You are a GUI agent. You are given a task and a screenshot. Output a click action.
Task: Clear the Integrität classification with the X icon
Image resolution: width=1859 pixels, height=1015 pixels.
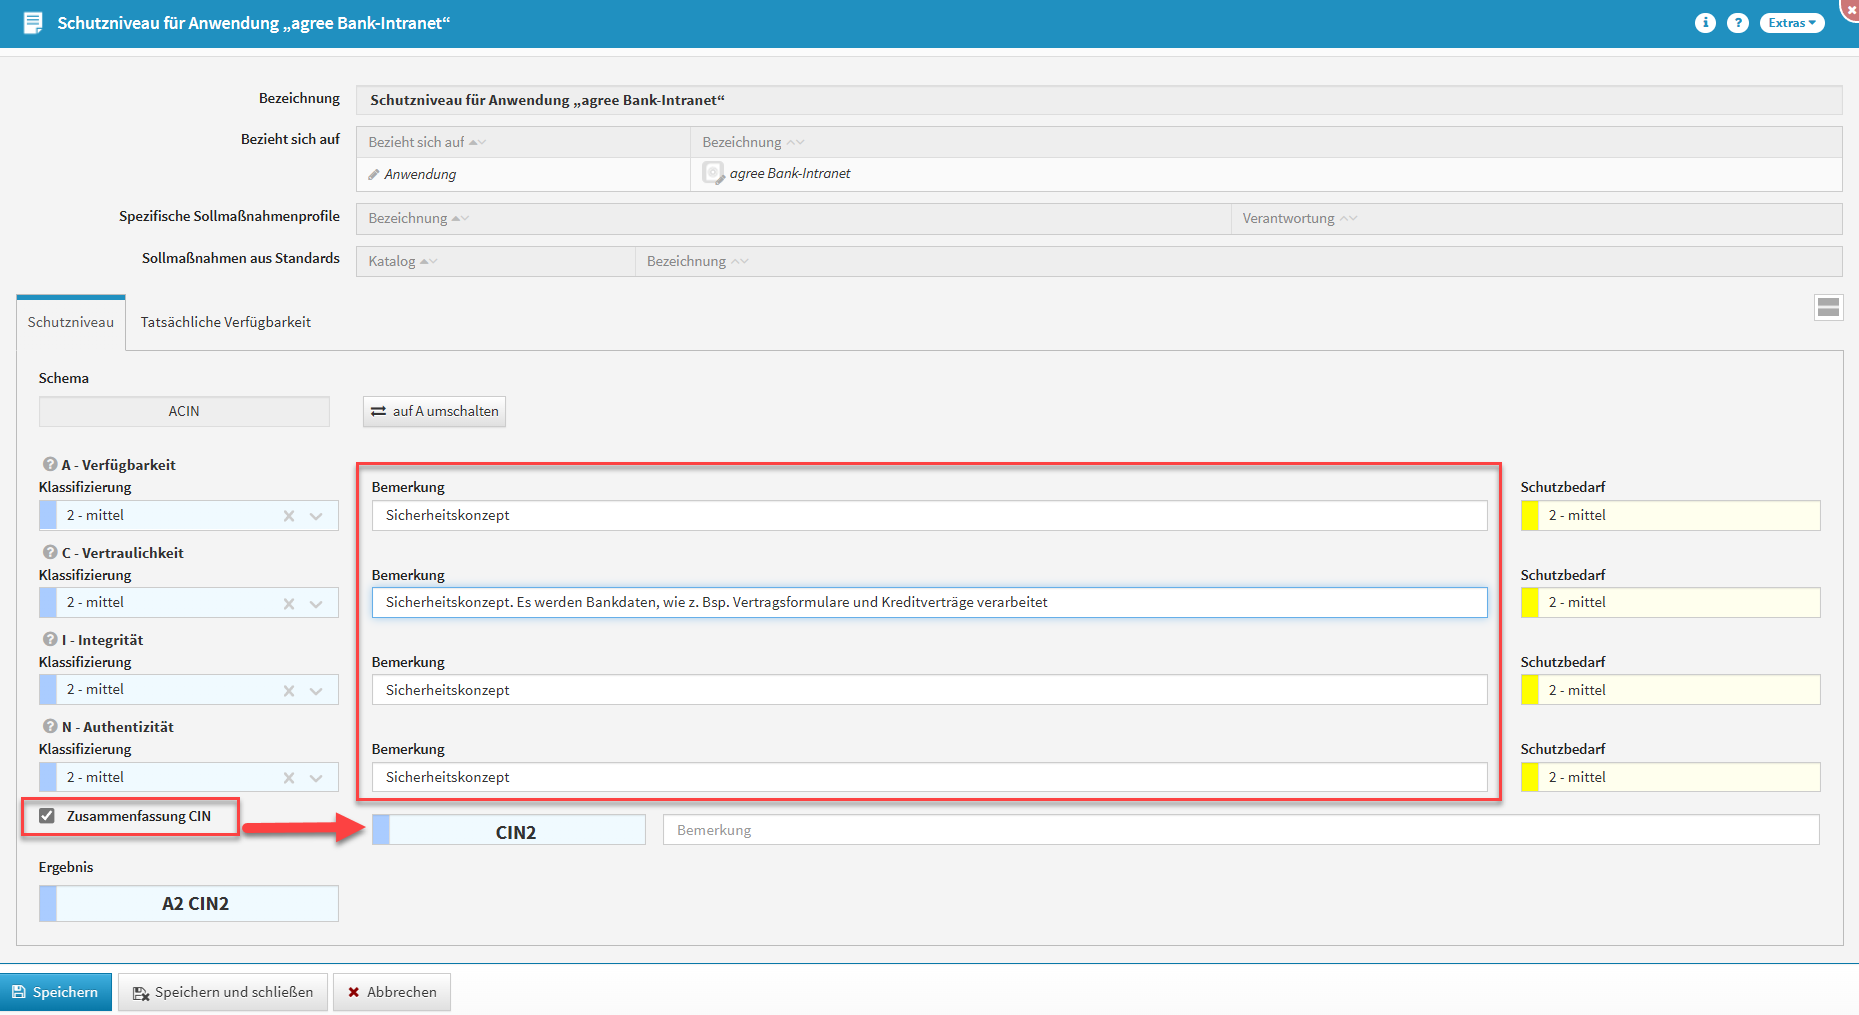[289, 690]
